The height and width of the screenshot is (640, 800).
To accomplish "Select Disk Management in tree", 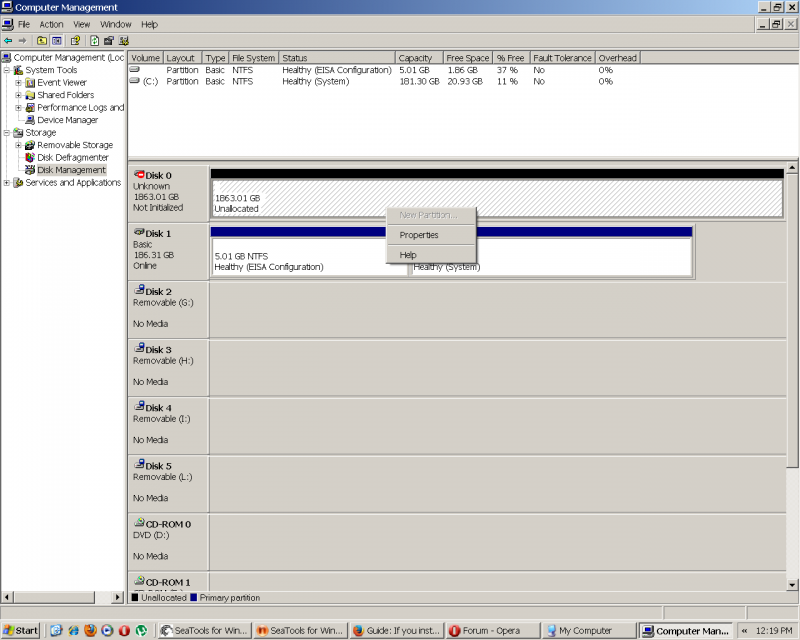I will tap(71, 170).
